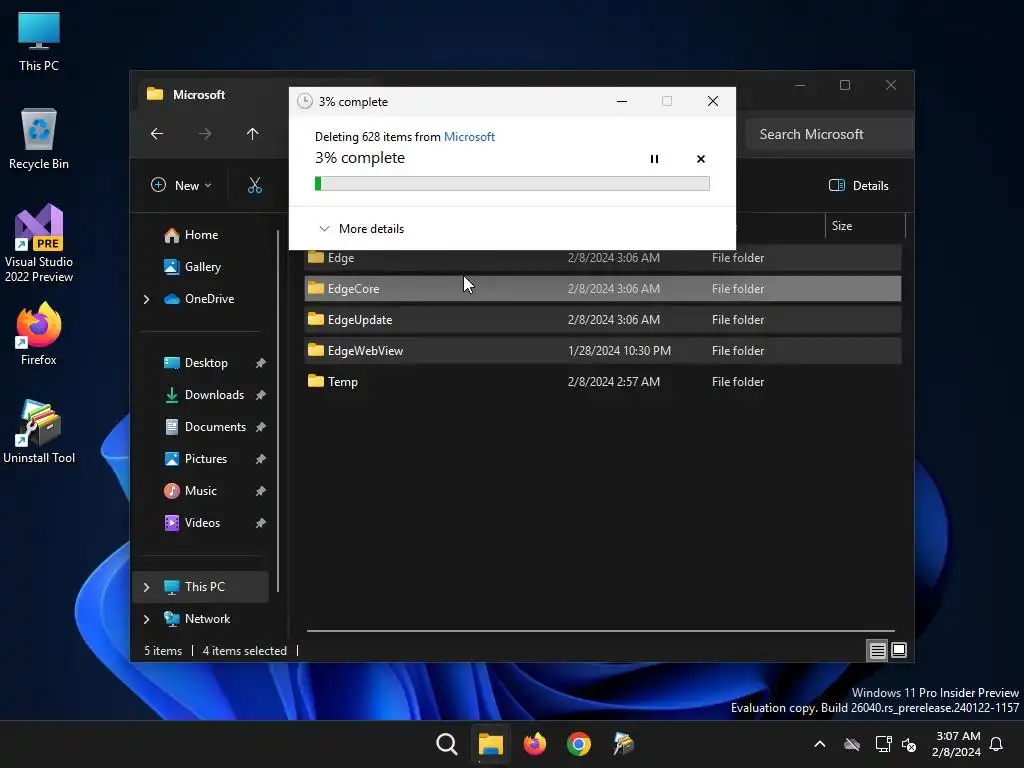Click the pin icon beside Music
Viewport: 1024px width, 768px height.
(x=261, y=491)
